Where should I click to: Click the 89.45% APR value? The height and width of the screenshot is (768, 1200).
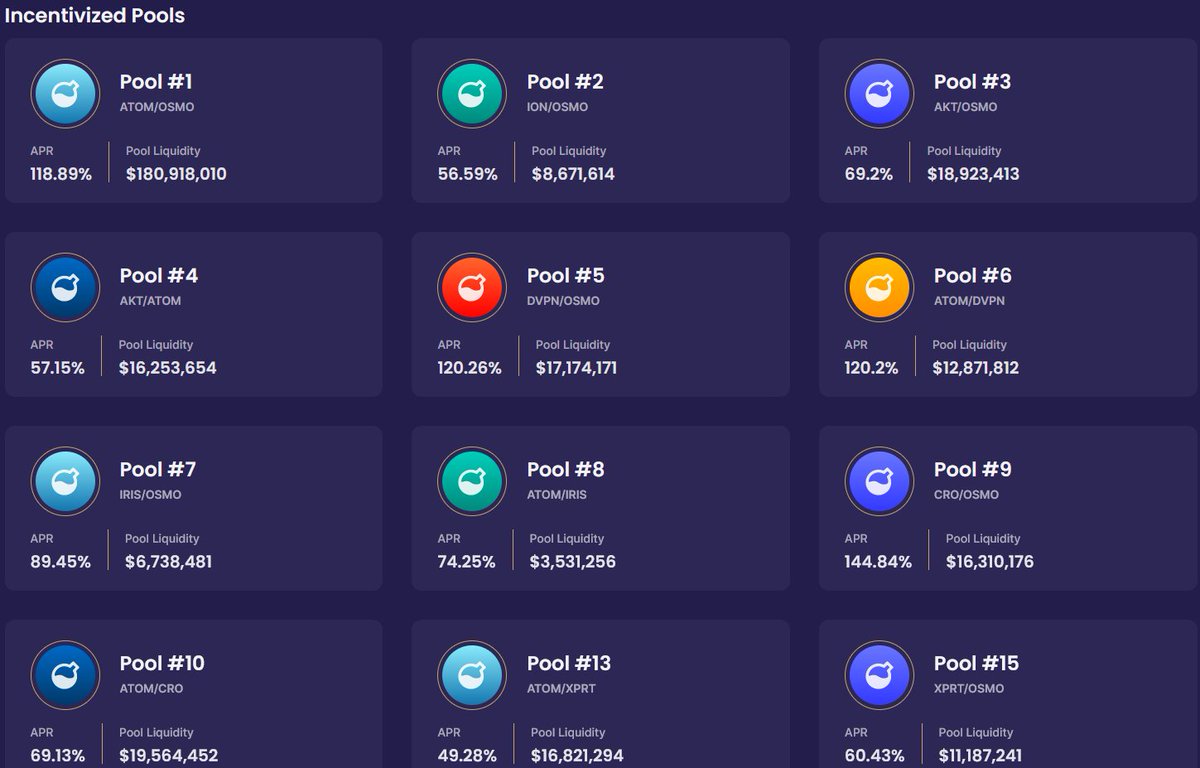click(x=60, y=562)
